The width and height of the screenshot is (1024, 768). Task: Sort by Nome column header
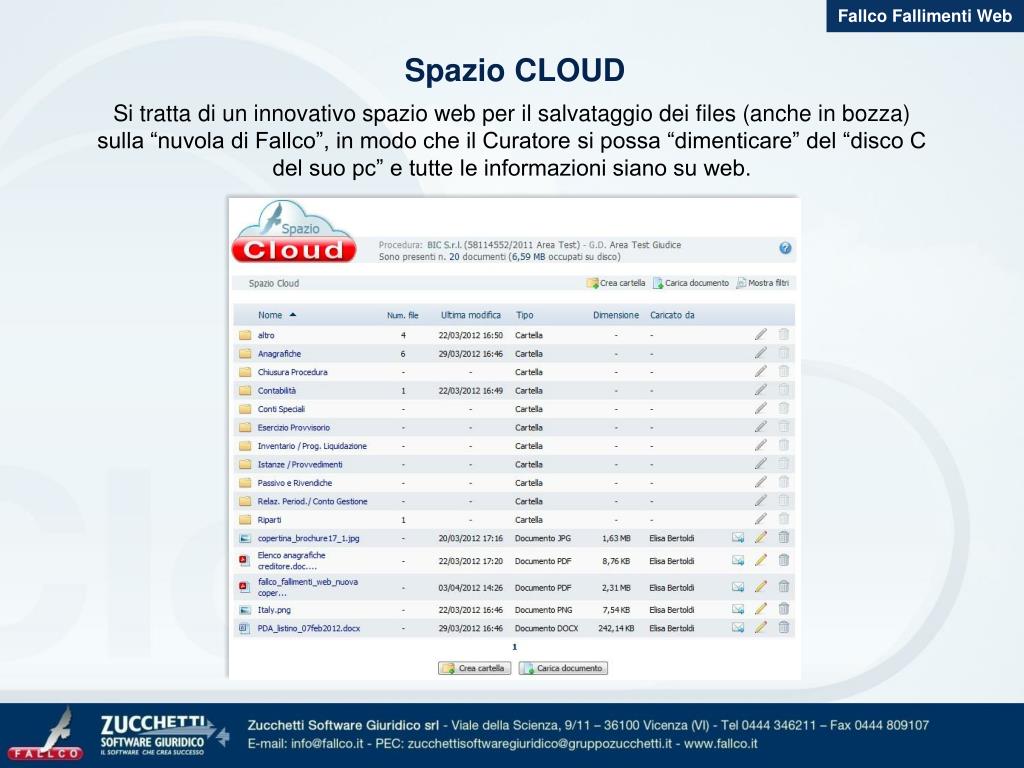[x=270, y=315]
